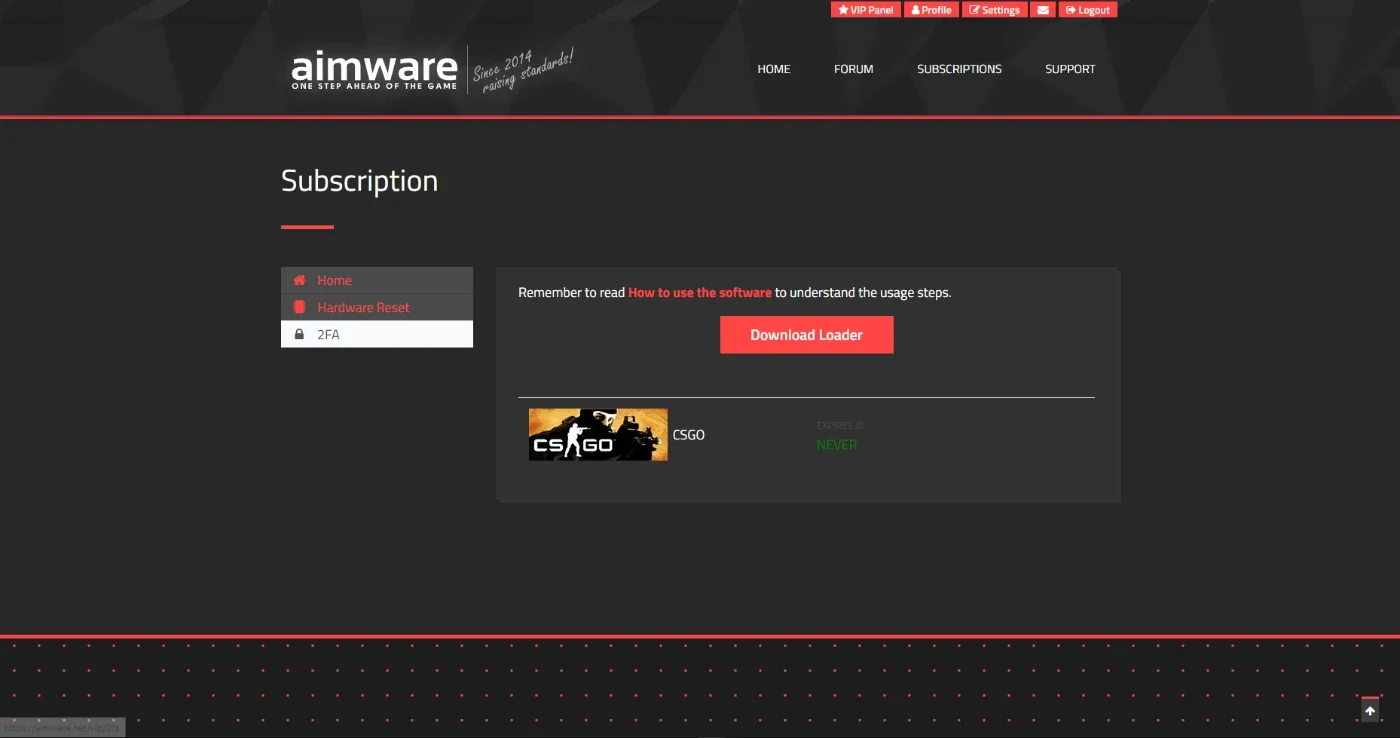Click the CSGO subscription name
This screenshot has width=1400, height=738.
click(x=689, y=435)
